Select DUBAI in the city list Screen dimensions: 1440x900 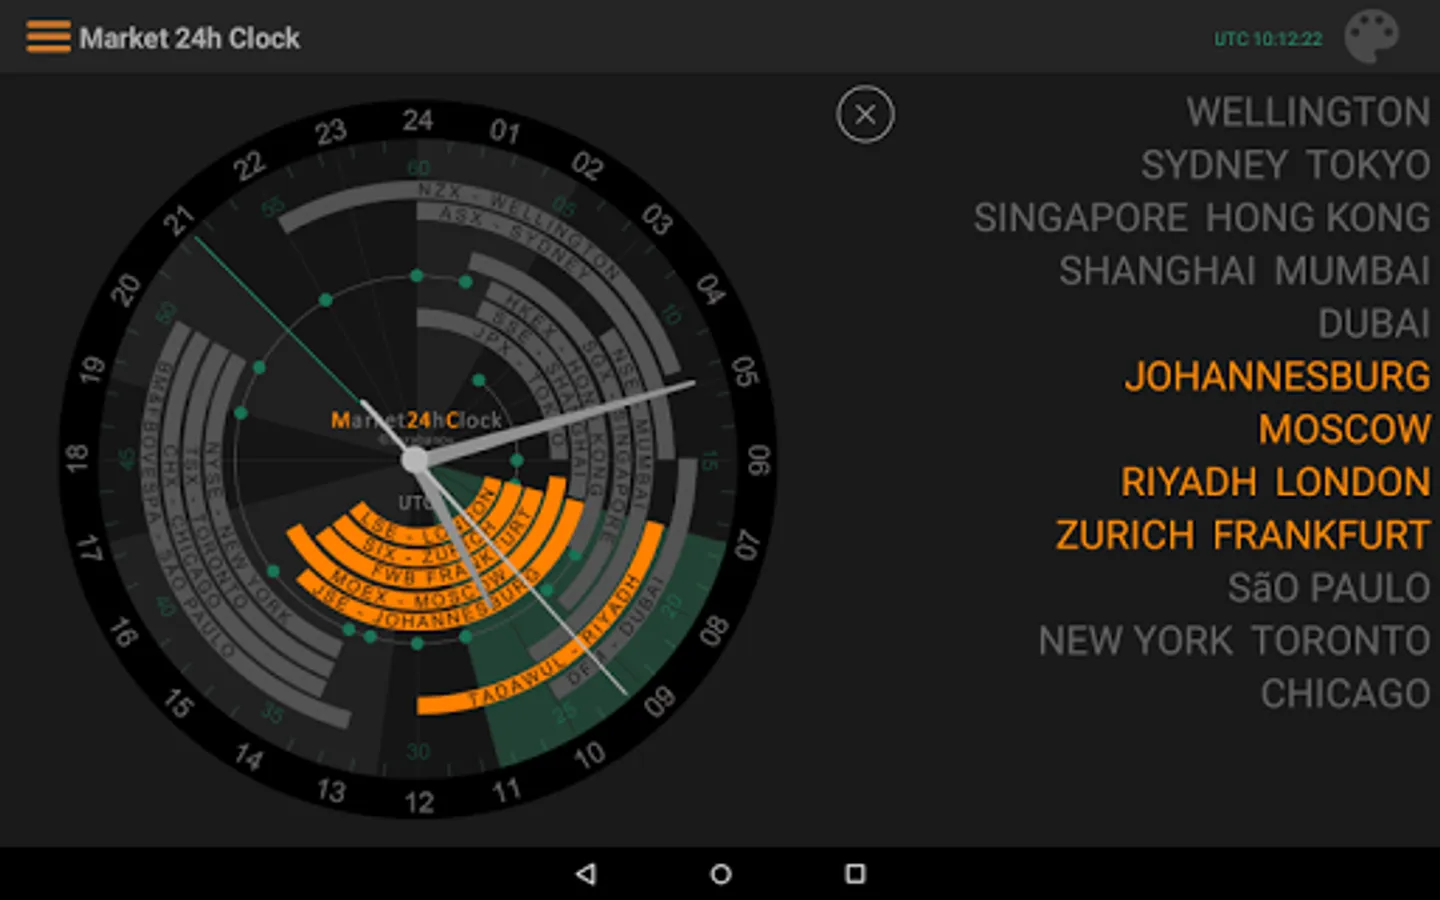pos(1374,324)
